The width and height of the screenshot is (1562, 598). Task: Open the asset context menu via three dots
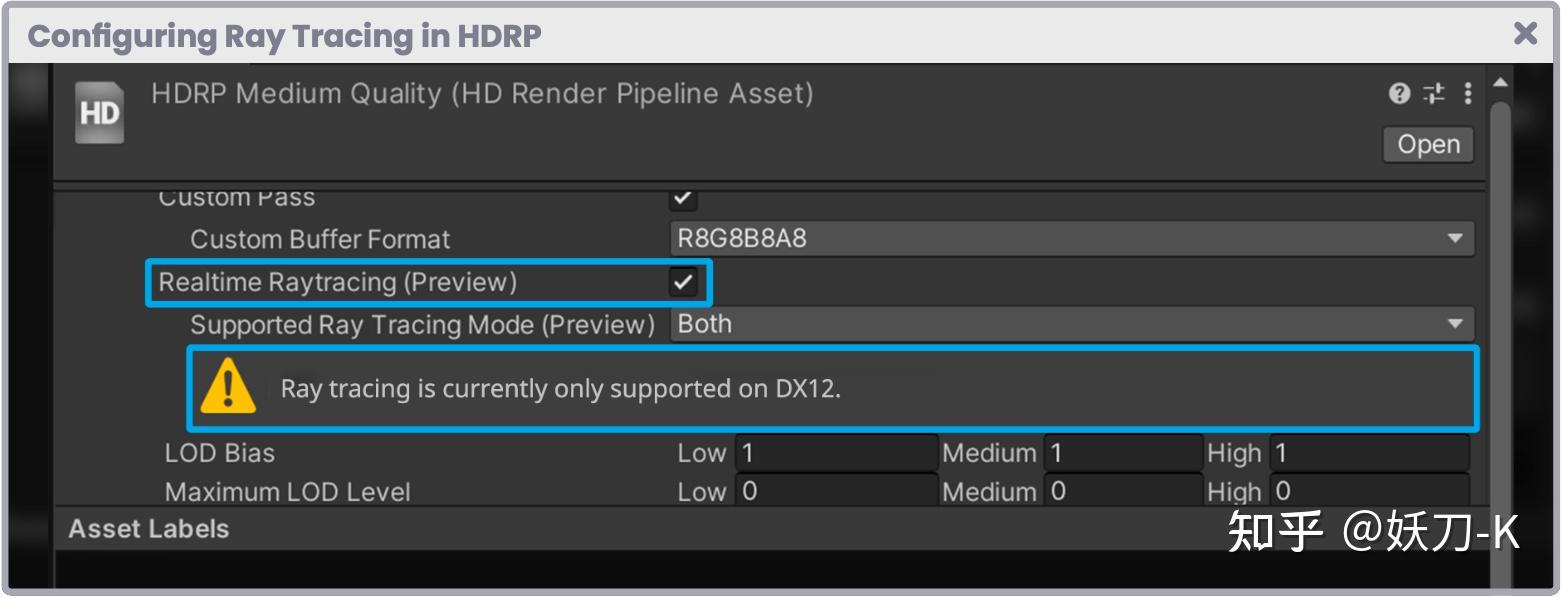1467,92
